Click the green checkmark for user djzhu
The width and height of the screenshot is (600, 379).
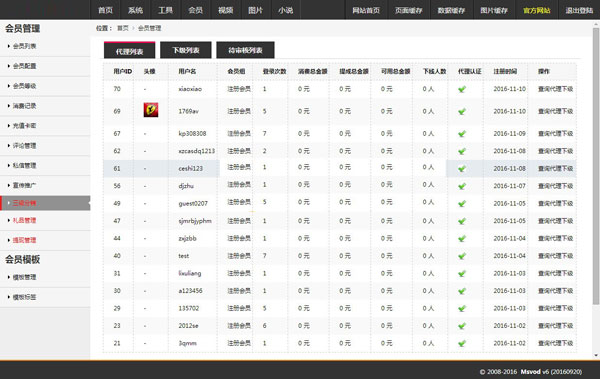[462, 186]
